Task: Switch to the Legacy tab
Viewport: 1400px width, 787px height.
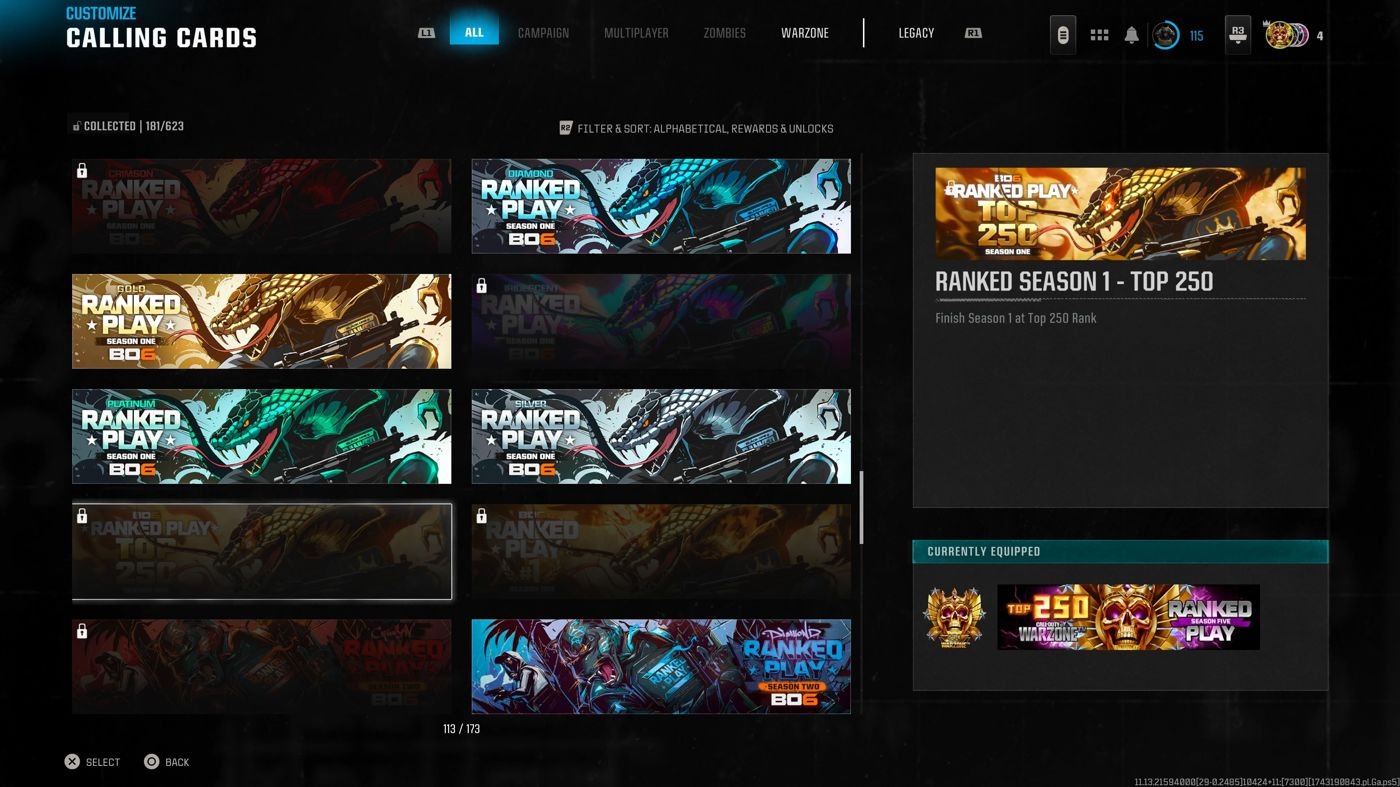Action: pos(916,33)
